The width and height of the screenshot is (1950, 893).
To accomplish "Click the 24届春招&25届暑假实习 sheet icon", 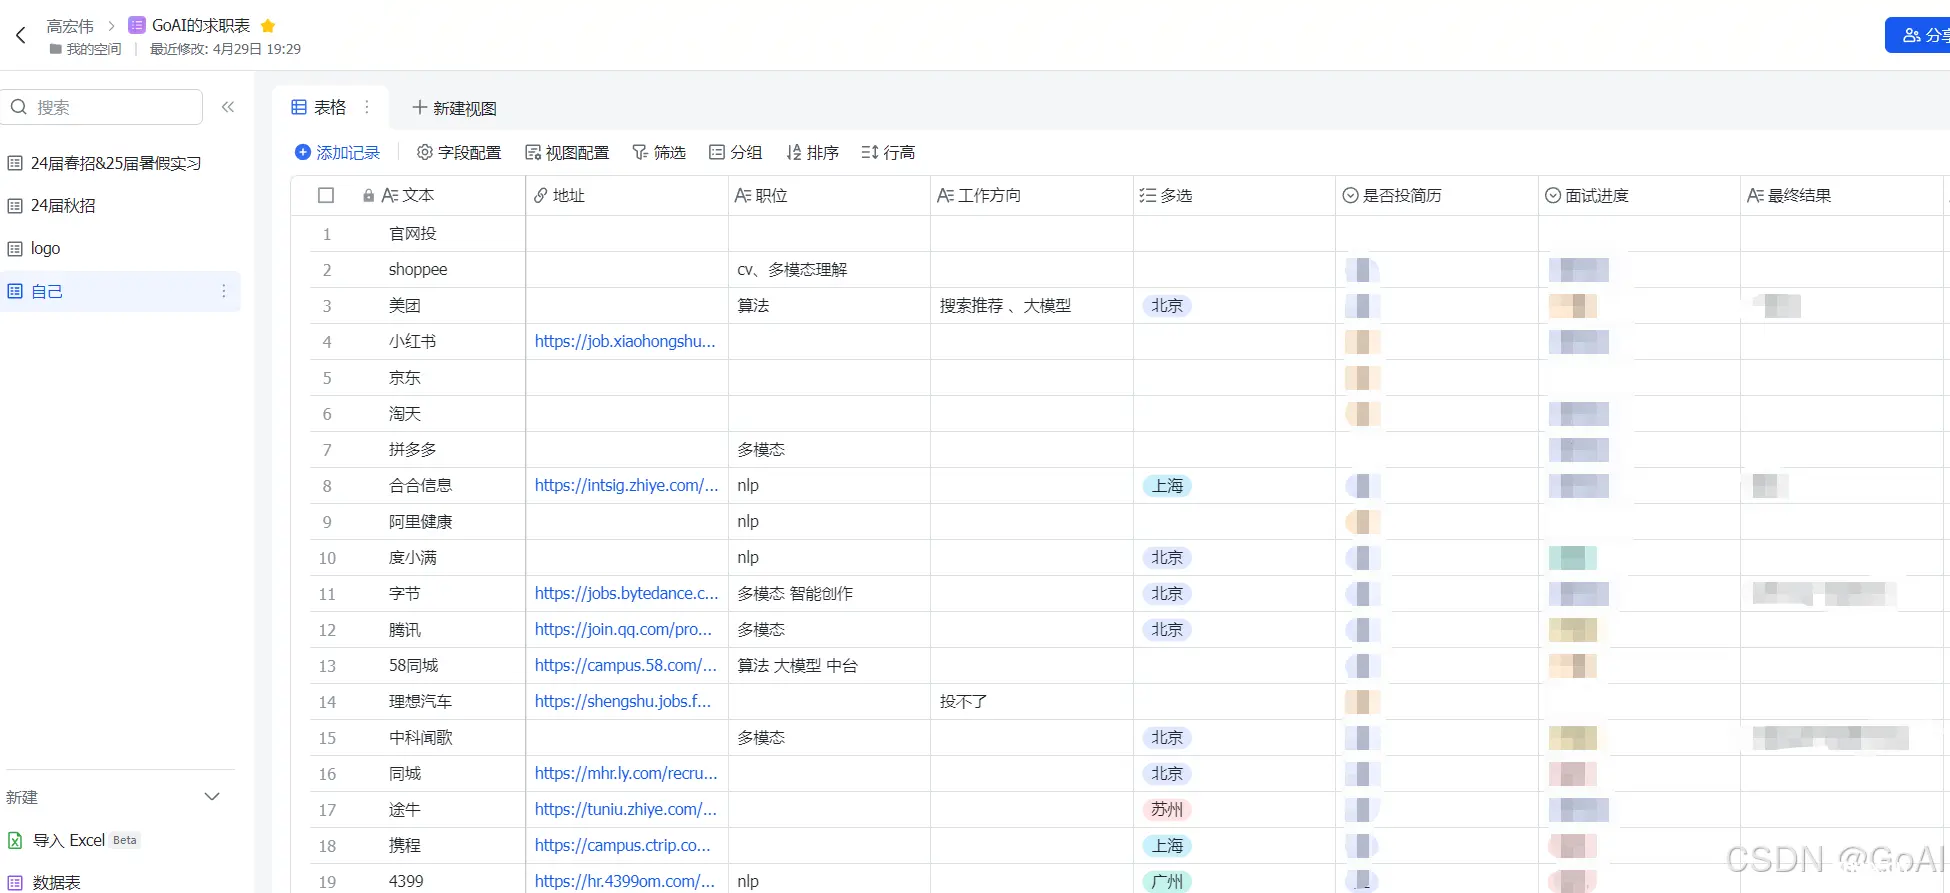I will [15, 163].
